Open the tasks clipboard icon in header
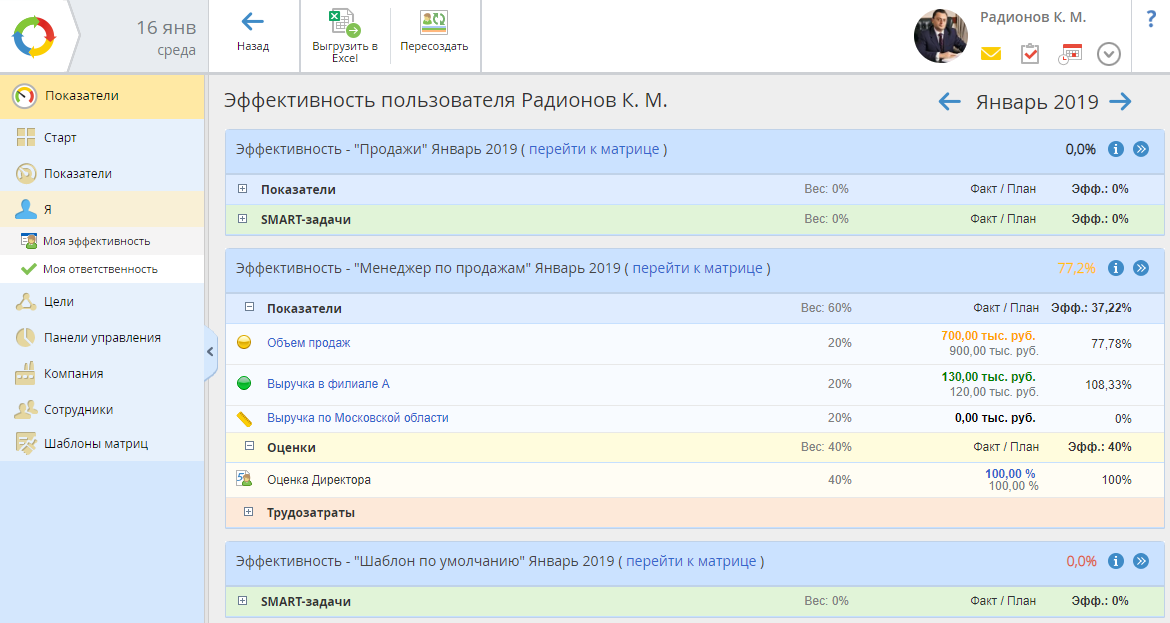Image resolution: width=1170 pixels, height=623 pixels. (1030, 54)
